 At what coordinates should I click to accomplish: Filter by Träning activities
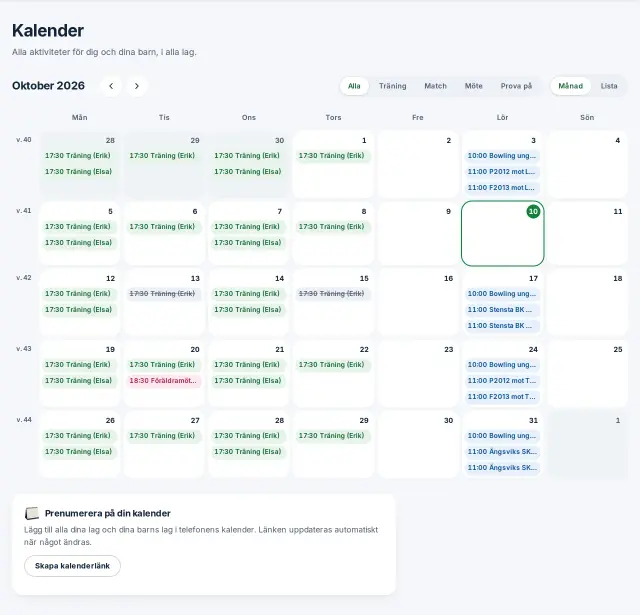coord(392,86)
